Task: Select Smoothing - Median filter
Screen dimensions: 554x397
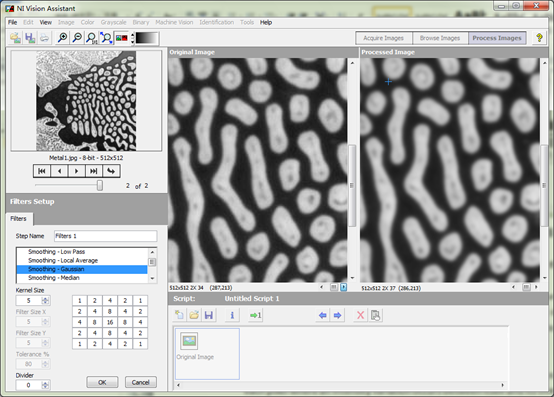Action: [x=82, y=278]
